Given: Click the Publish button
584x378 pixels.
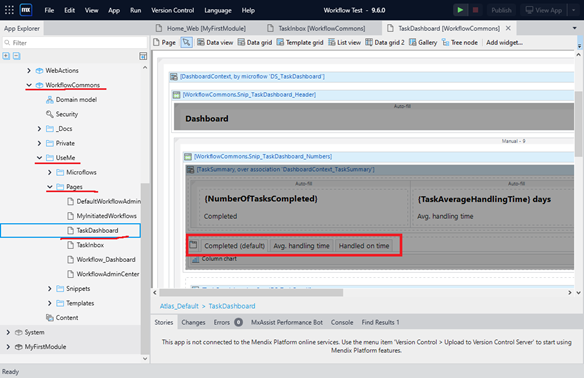Looking at the screenshot, I should (501, 10).
